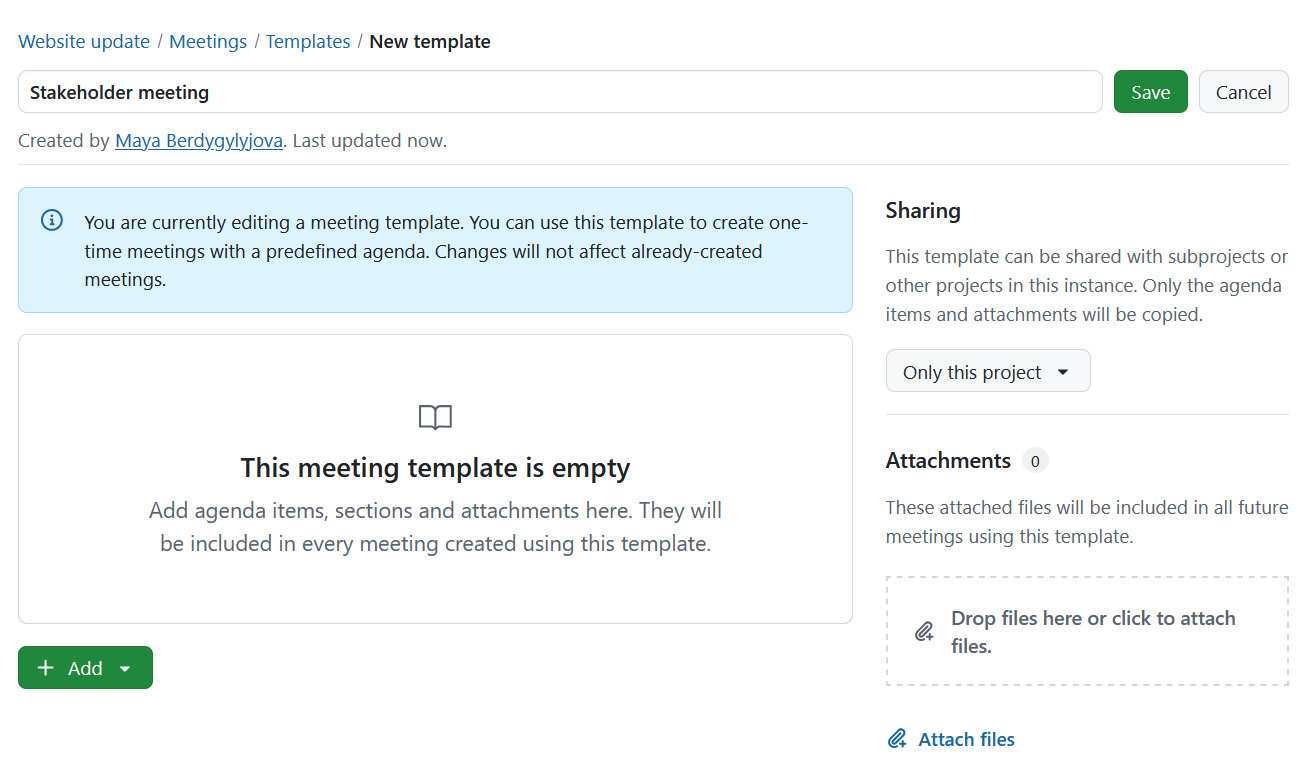Switch to the Templates breadcrumb section
The height and width of the screenshot is (781, 1306).
[x=308, y=41]
